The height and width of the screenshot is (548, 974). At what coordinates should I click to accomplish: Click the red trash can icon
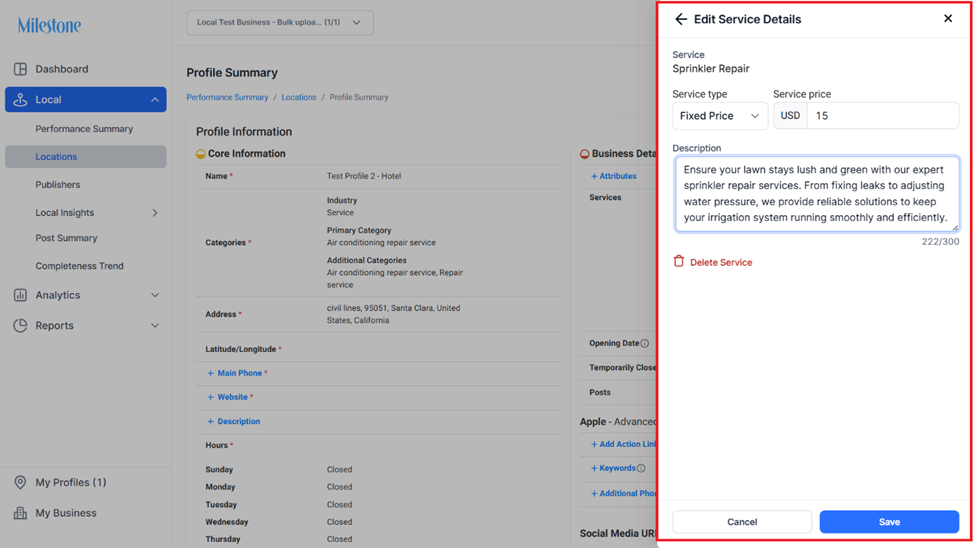tap(679, 262)
